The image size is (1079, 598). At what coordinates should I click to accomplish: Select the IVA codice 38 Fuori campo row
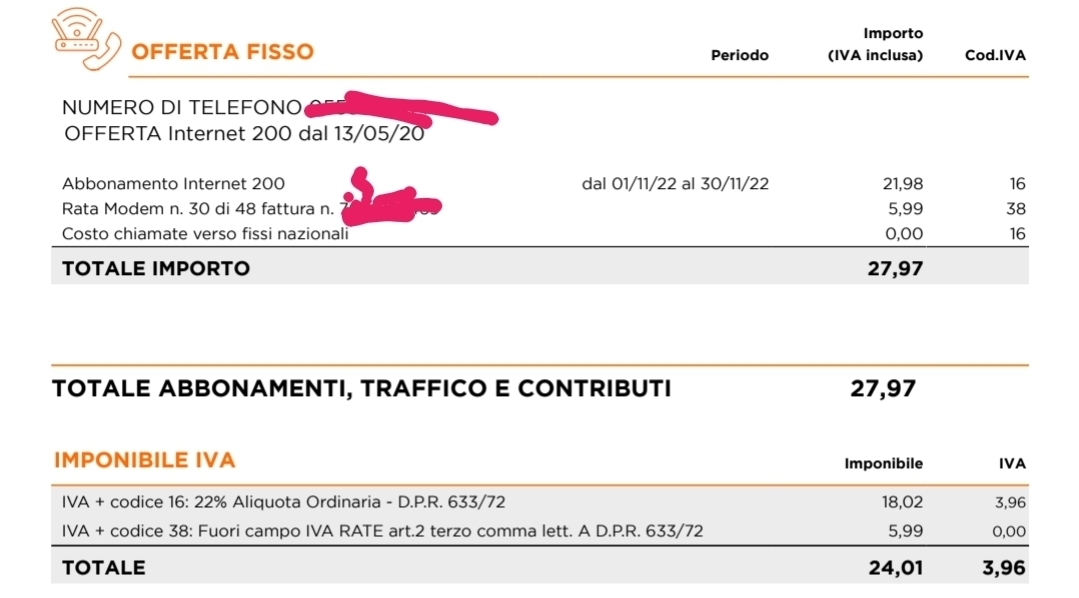[x=540, y=531]
